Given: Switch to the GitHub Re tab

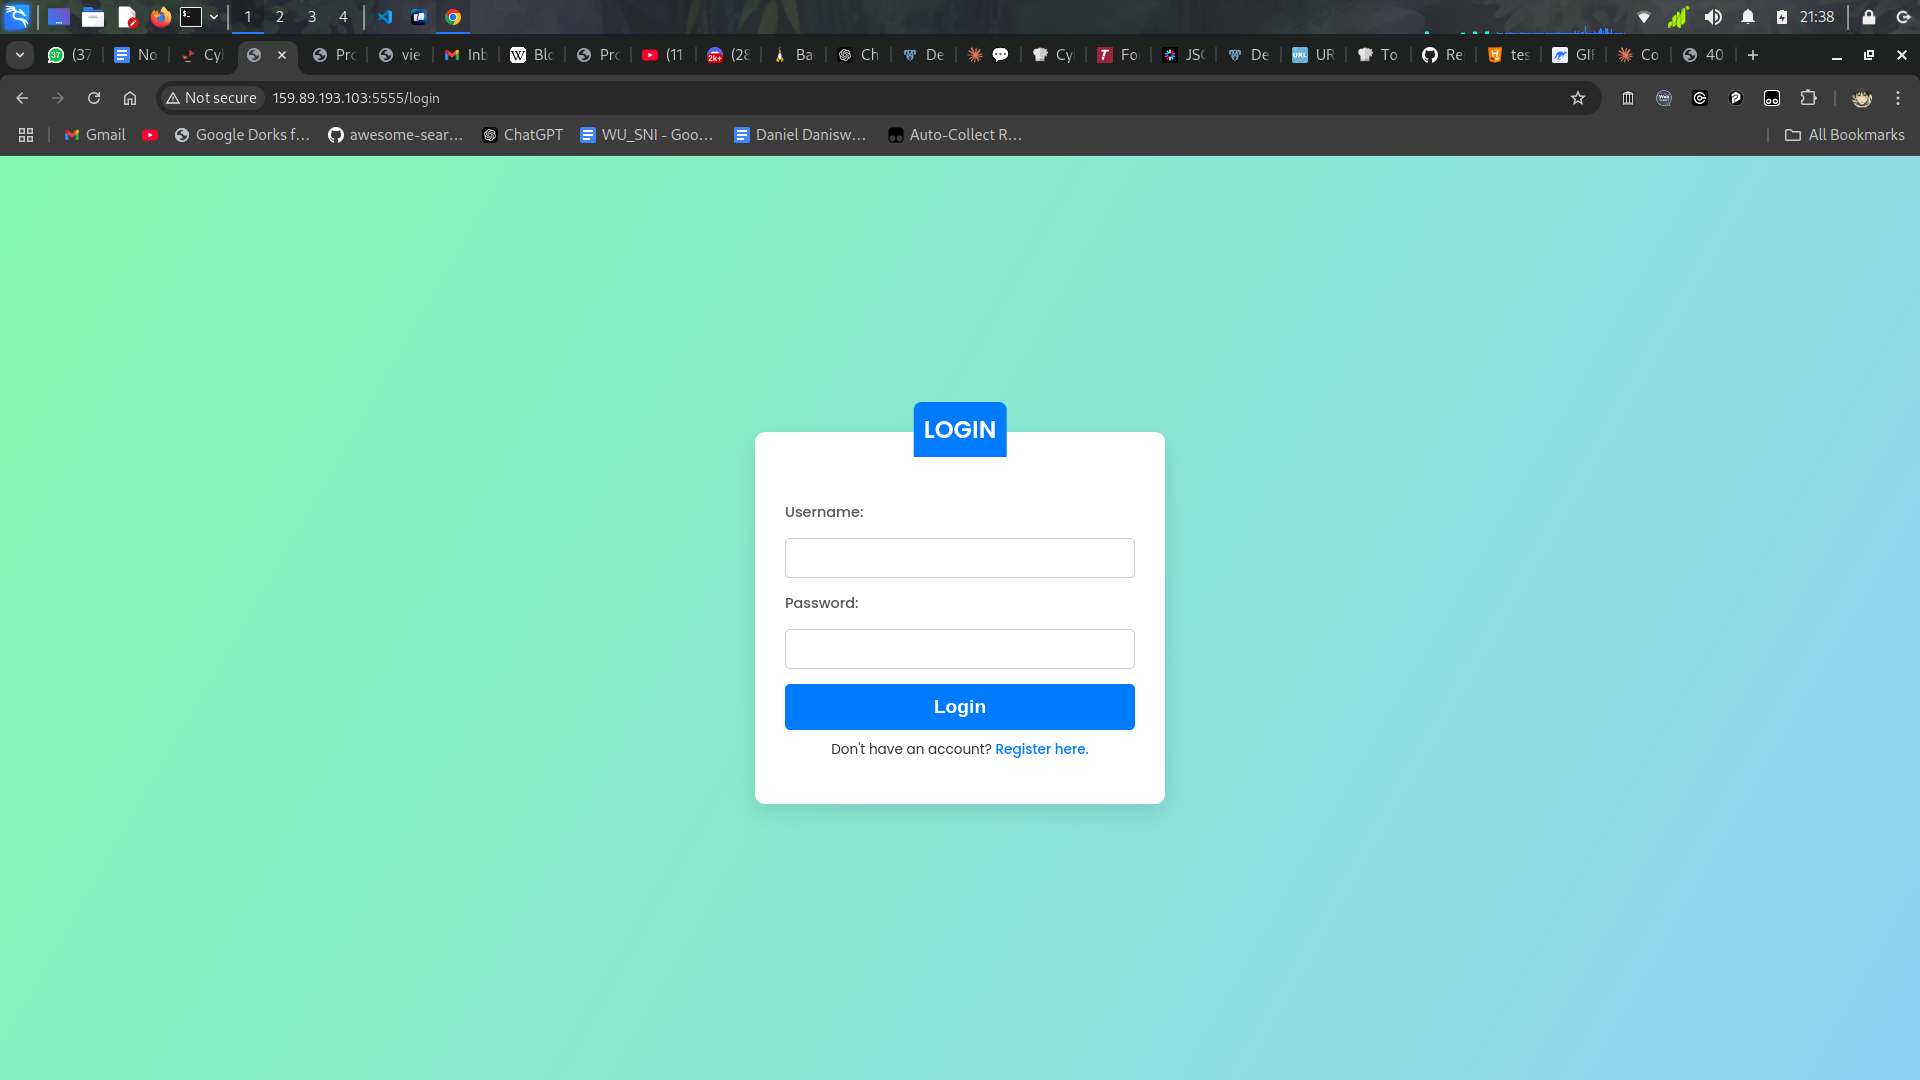Looking at the screenshot, I should (x=1442, y=55).
